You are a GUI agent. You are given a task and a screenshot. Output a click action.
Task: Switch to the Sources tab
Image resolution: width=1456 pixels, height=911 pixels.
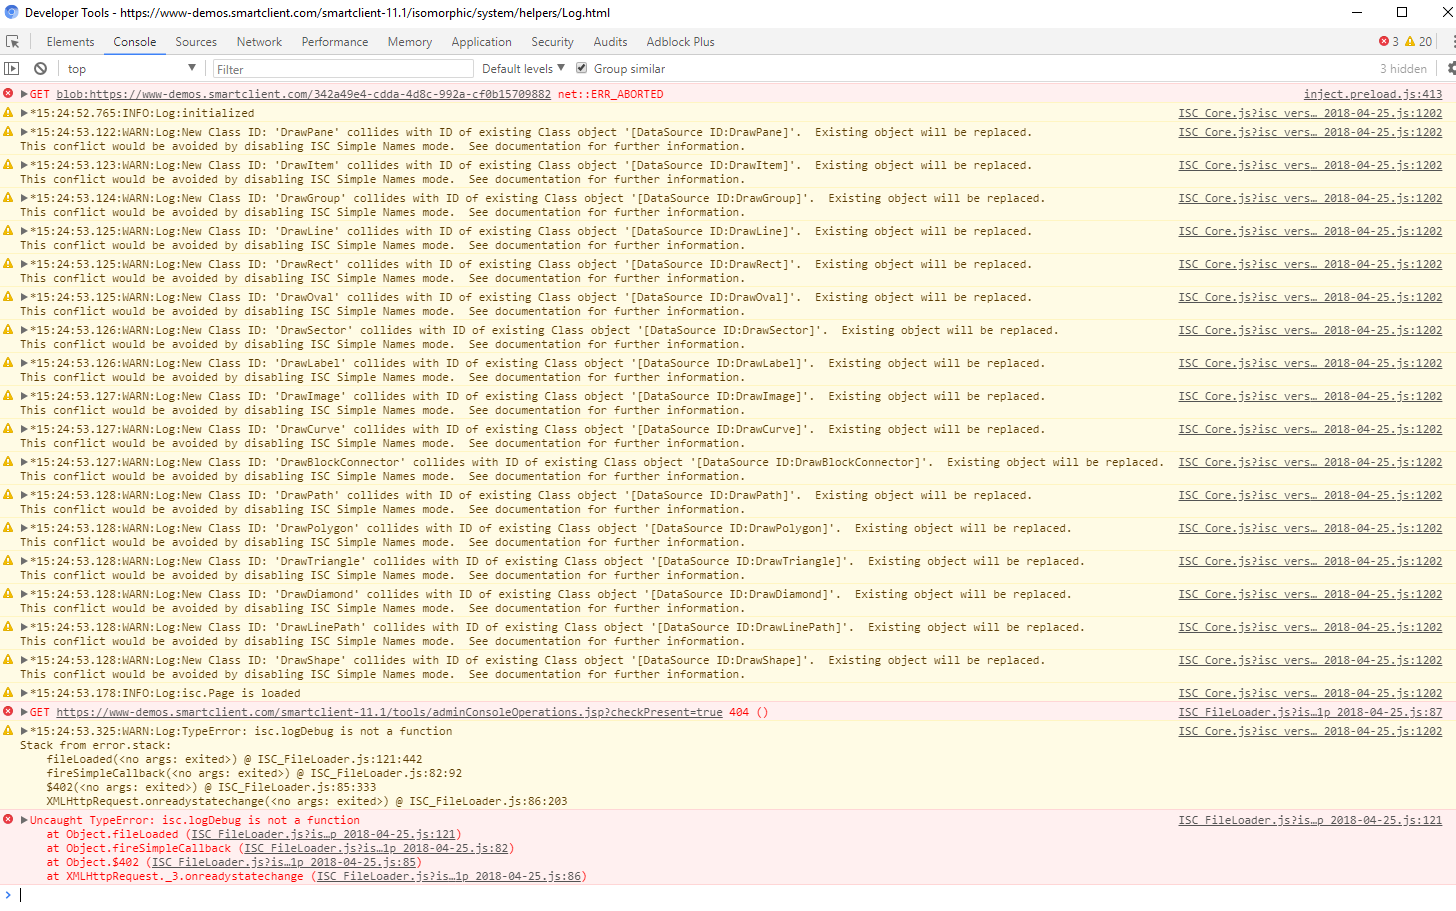[196, 42]
